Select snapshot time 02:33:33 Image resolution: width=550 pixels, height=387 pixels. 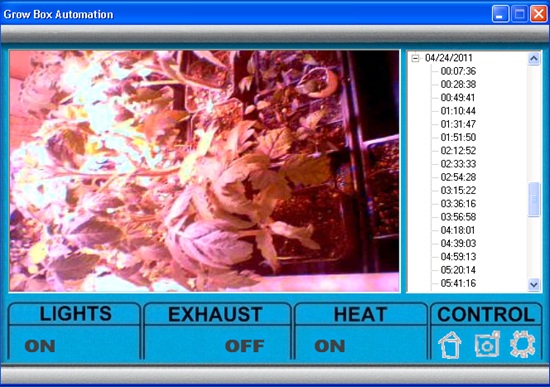pyautogui.click(x=458, y=164)
